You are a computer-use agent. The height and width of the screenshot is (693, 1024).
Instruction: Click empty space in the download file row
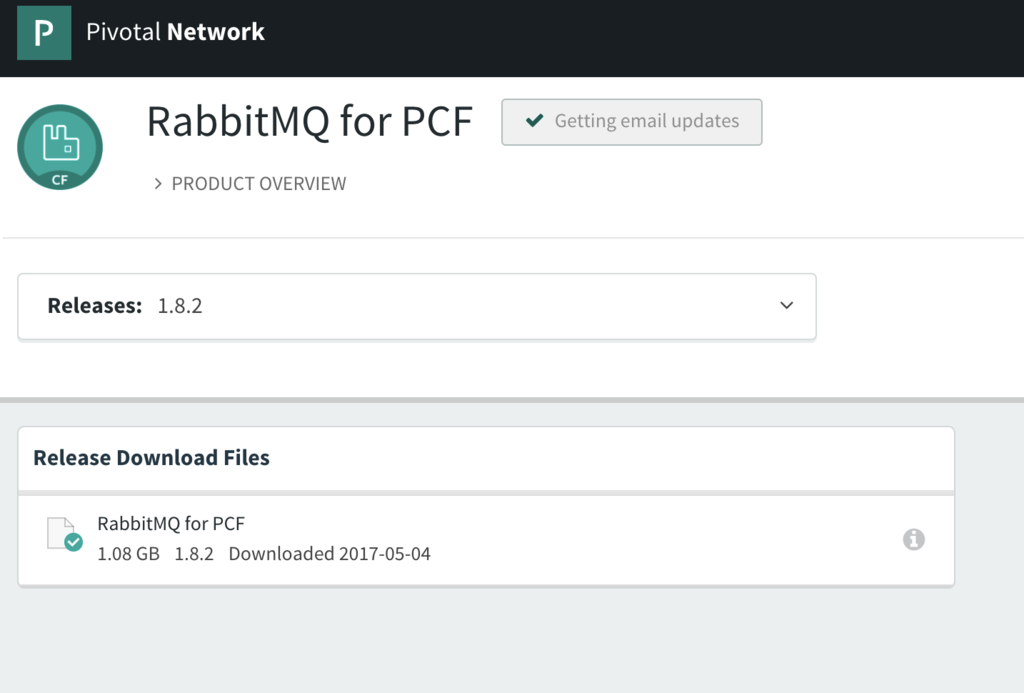(x=650, y=540)
